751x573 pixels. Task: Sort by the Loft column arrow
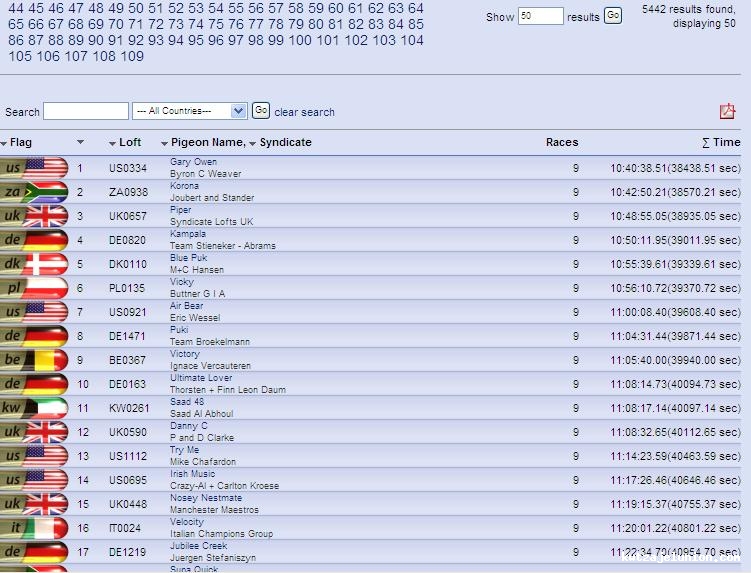(112, 143)
